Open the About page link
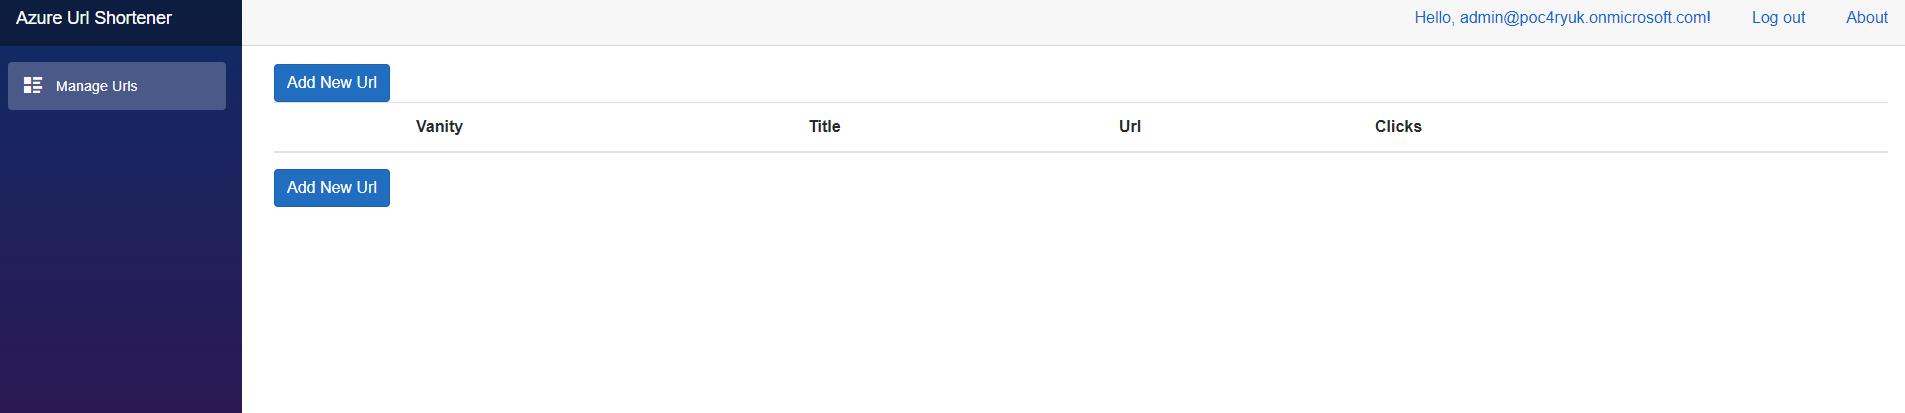 pos(1867,18)
